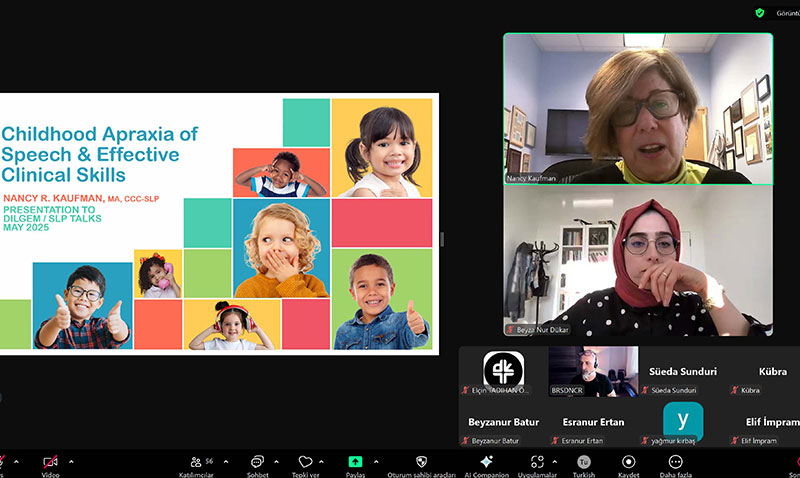Expand the arrow next to Sohbet
Viewport: 800px width, 478px height.
click(277, 462)
